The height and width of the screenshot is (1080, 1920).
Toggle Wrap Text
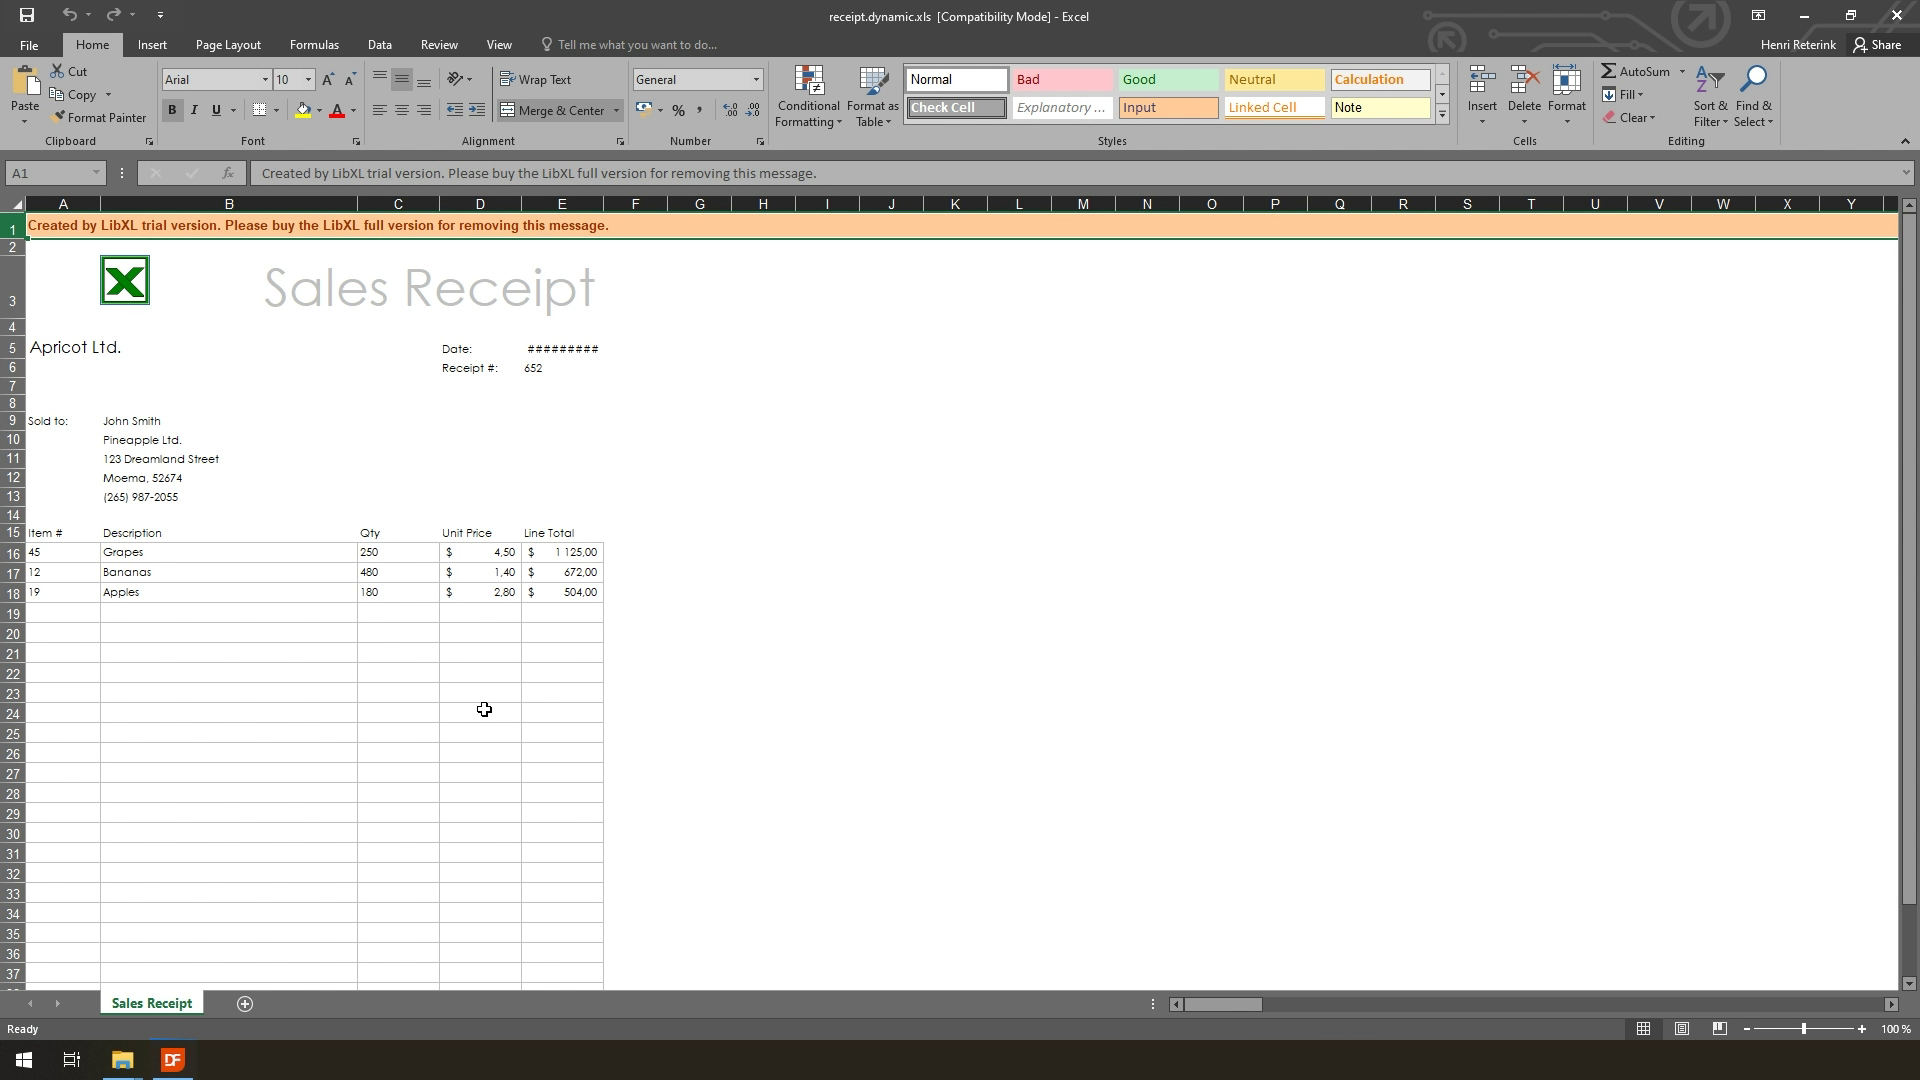click(536, 80)
